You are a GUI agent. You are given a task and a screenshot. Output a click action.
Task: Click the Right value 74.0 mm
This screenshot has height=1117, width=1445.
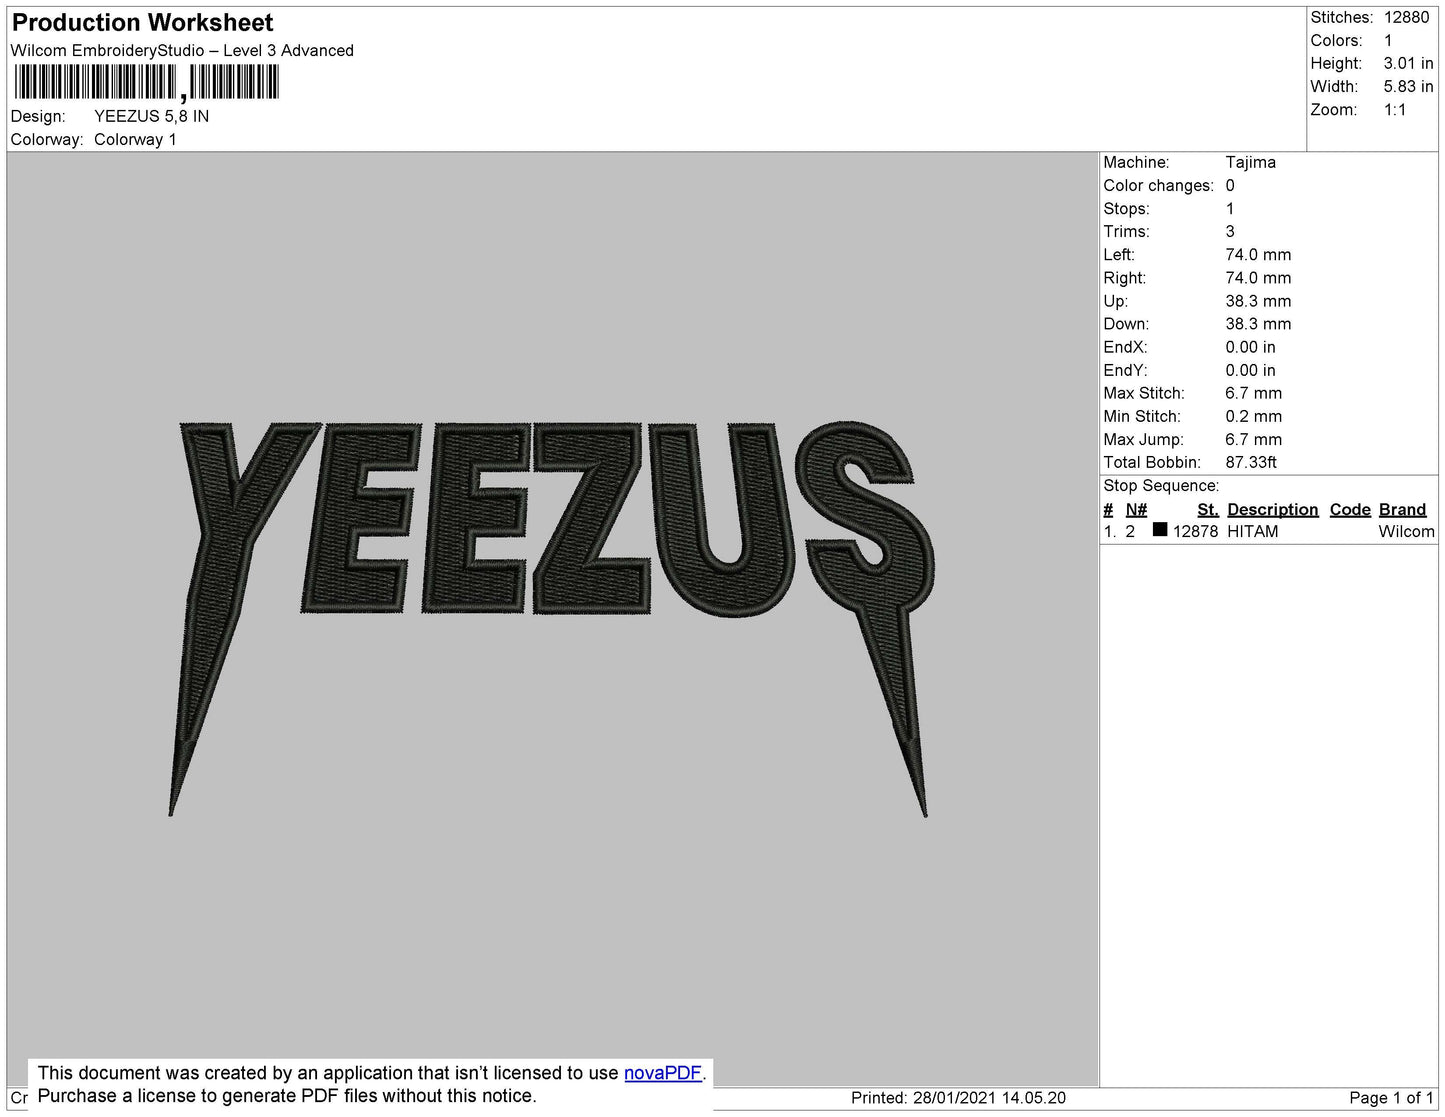(1258, 278)
